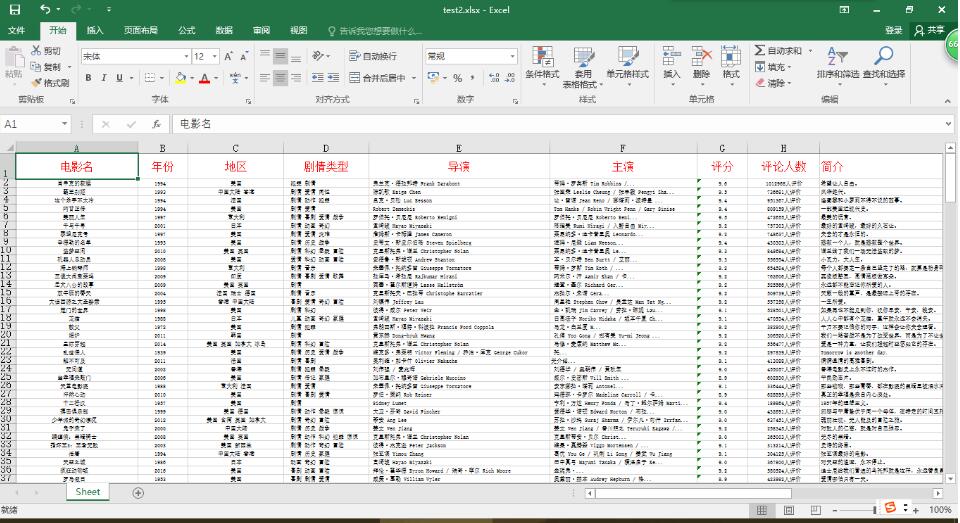The height and width of the screenshot is (523, 960).
Task: Toggle Bold formatting
Action: [88, 78]
